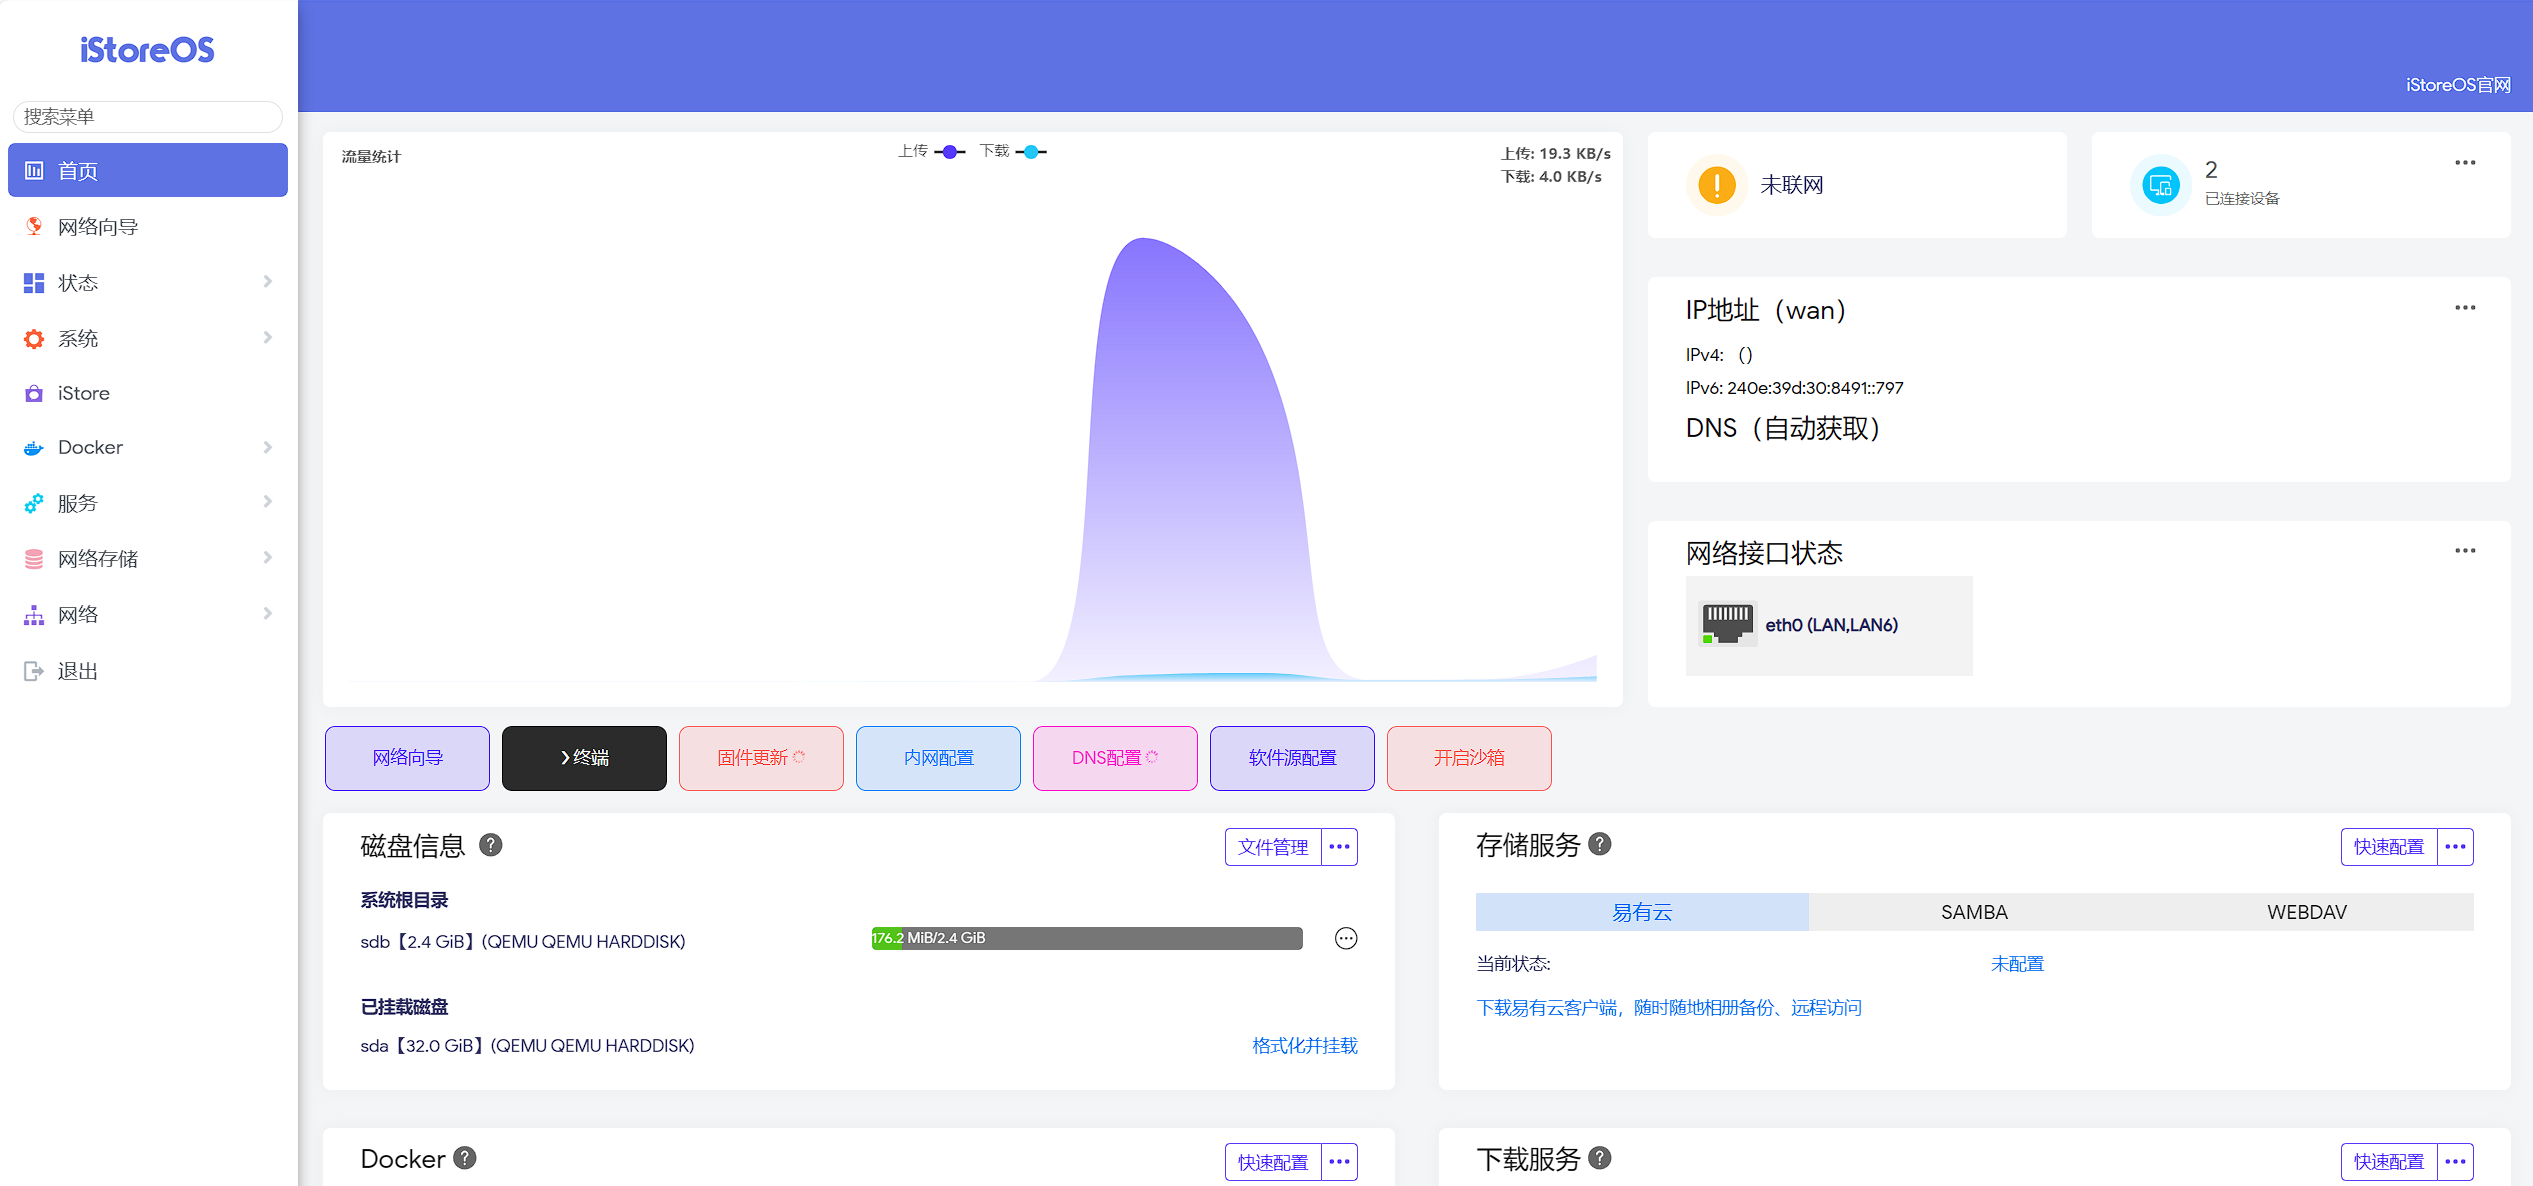Focus the 搜索菜单 search field

tap(148, 117)
